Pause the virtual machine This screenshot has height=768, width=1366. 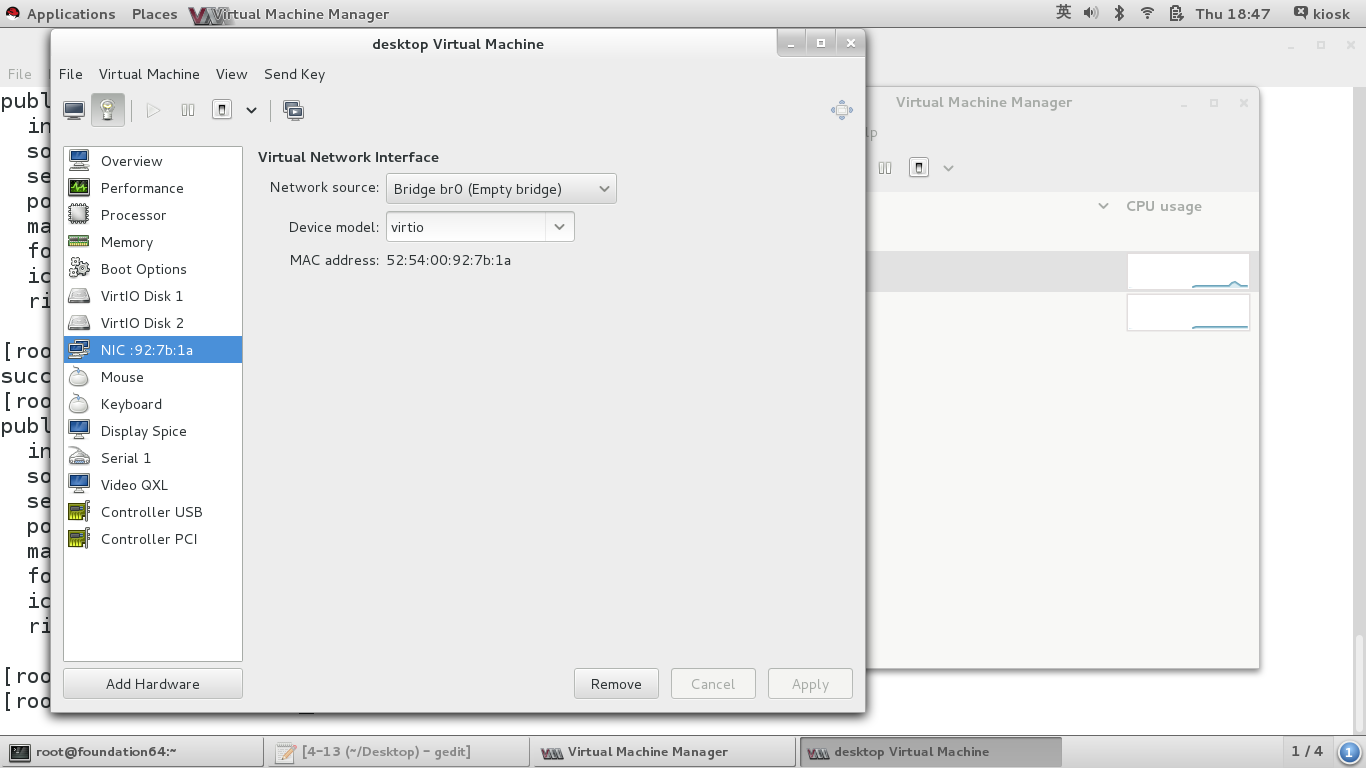click(188, 110)
